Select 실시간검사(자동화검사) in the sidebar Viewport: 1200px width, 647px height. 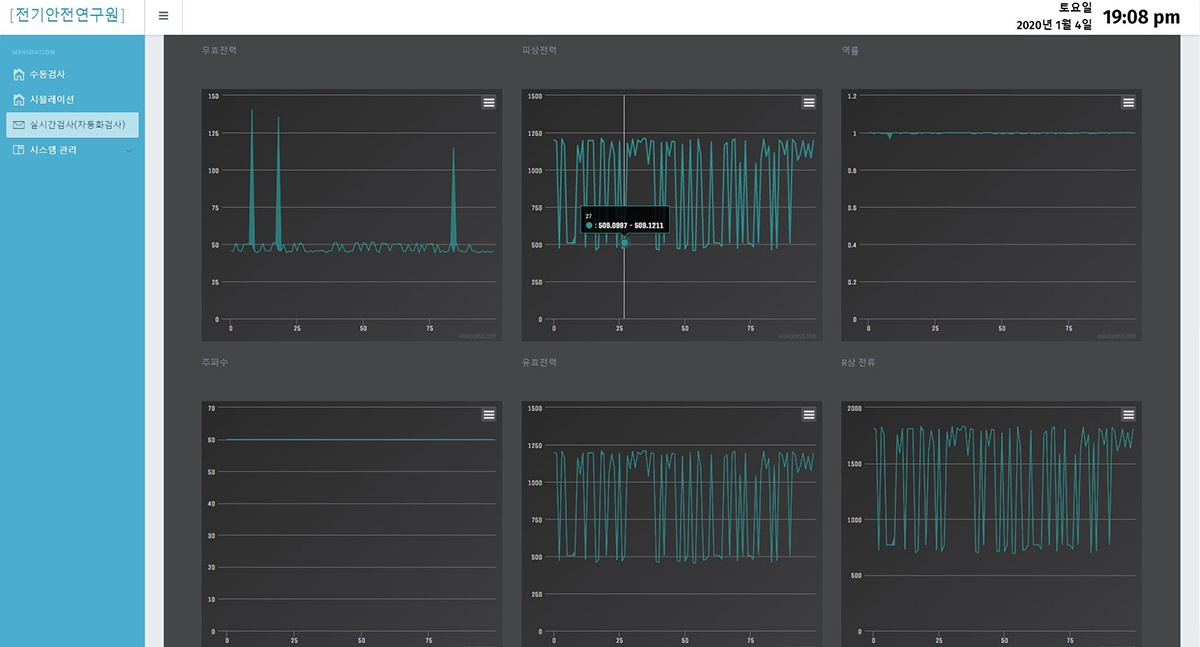pos(72,125)
